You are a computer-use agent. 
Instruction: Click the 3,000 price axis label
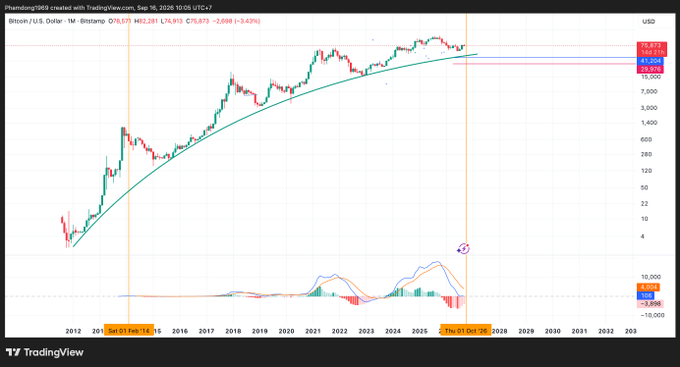(x=649, y=108)
